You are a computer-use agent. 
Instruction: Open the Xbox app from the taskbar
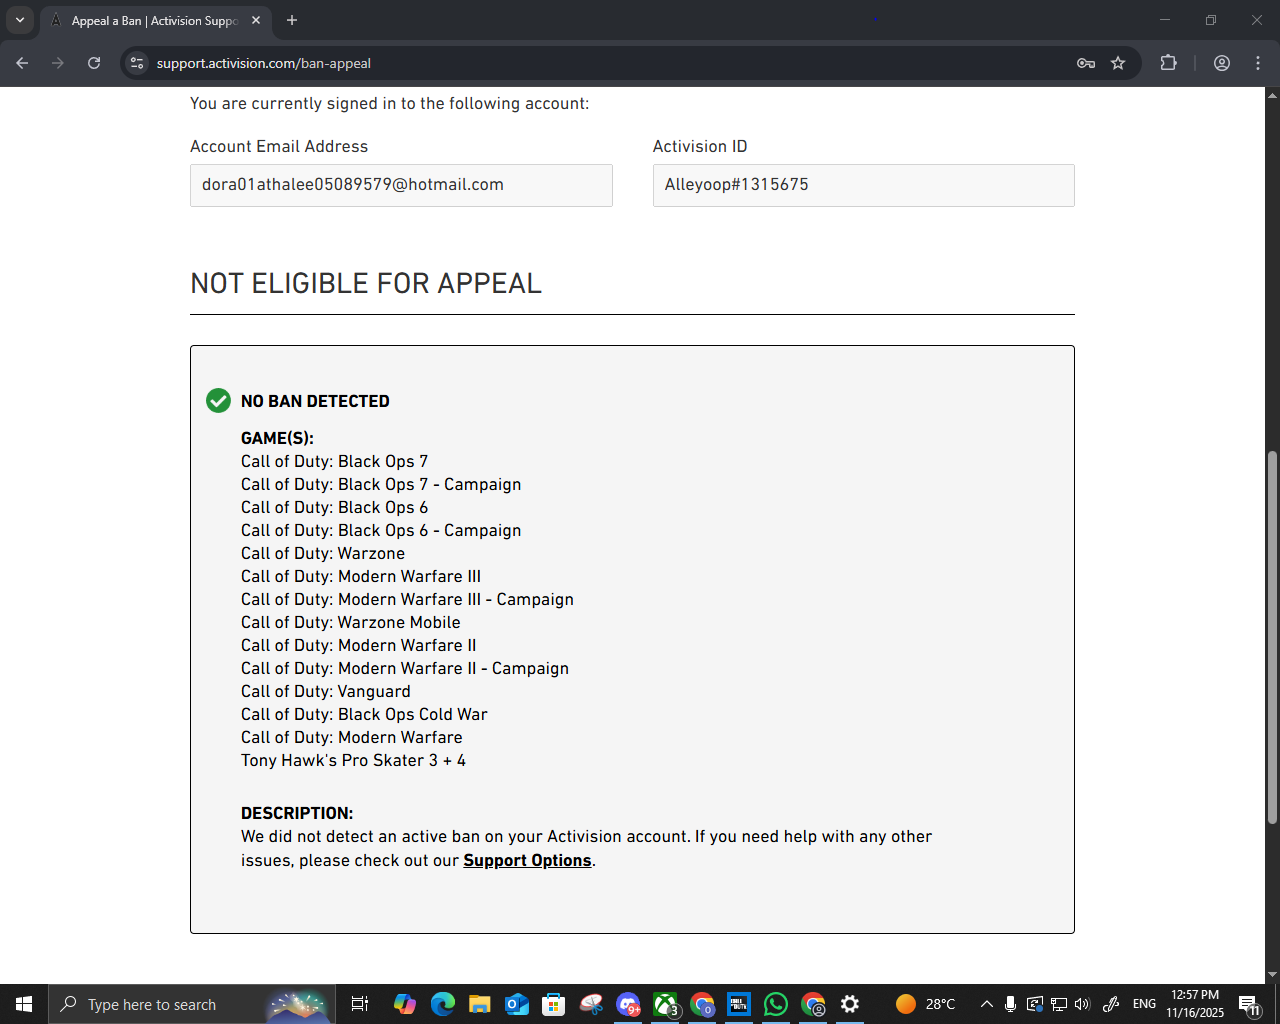click(665, 1004)
